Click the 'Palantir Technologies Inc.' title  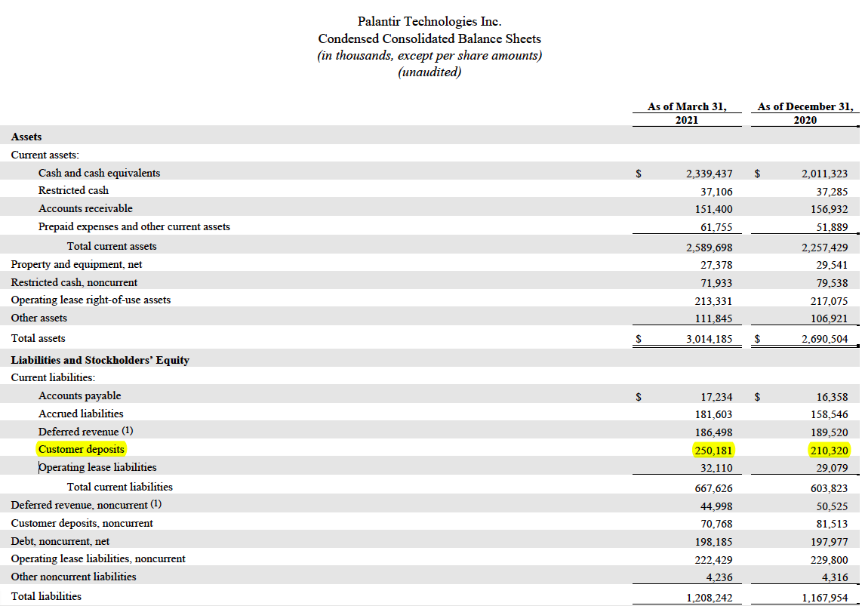pyautogui.click(x=429, y=22)
